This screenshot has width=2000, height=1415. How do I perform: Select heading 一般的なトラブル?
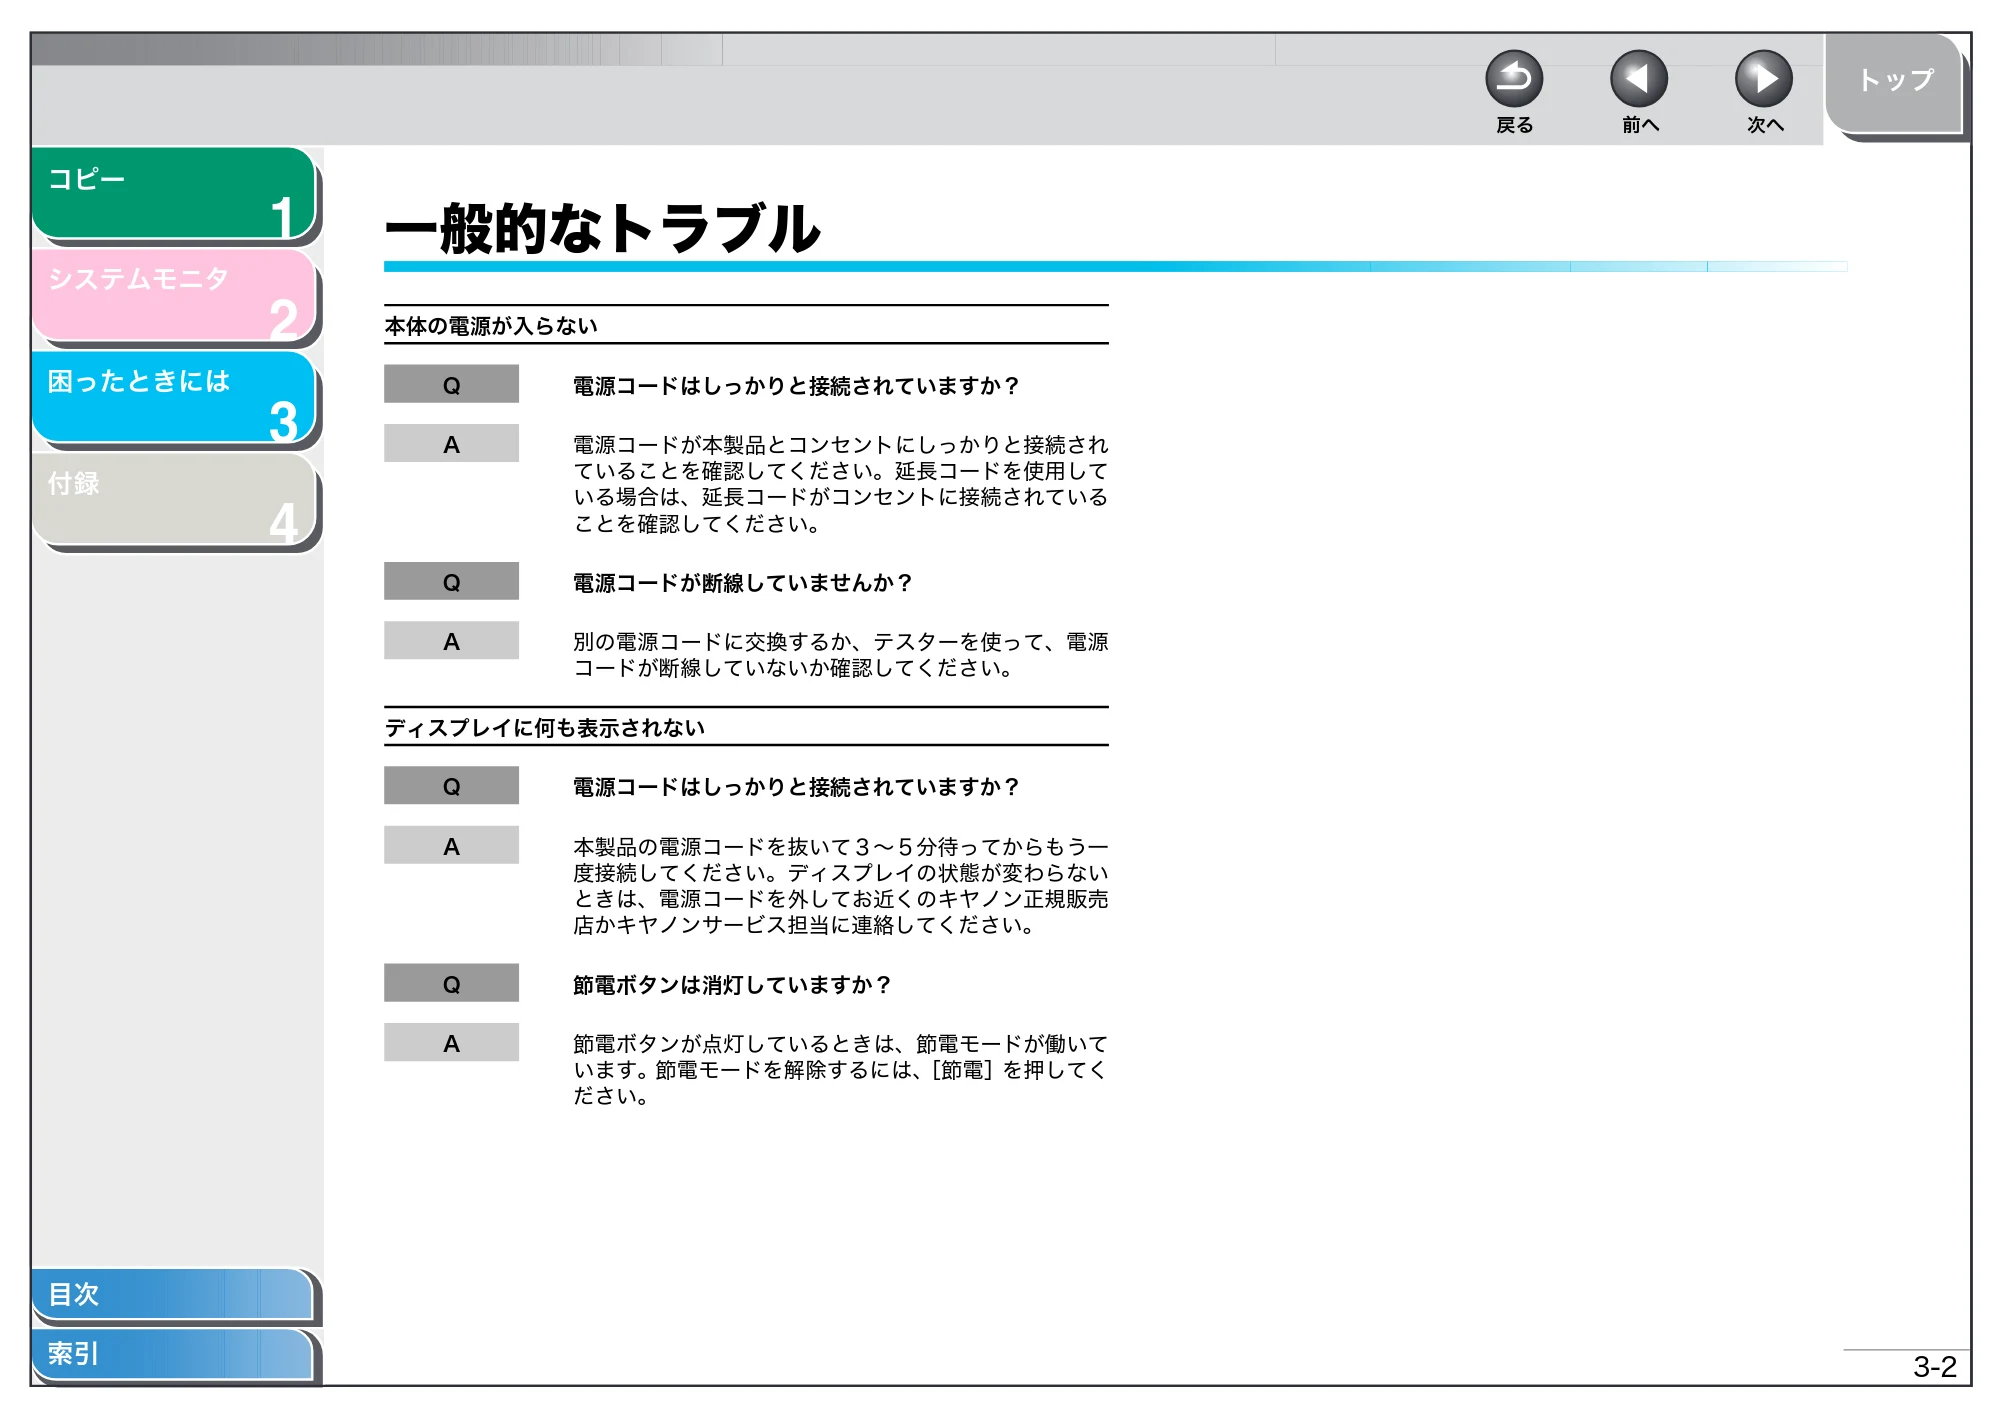(602, 228)
